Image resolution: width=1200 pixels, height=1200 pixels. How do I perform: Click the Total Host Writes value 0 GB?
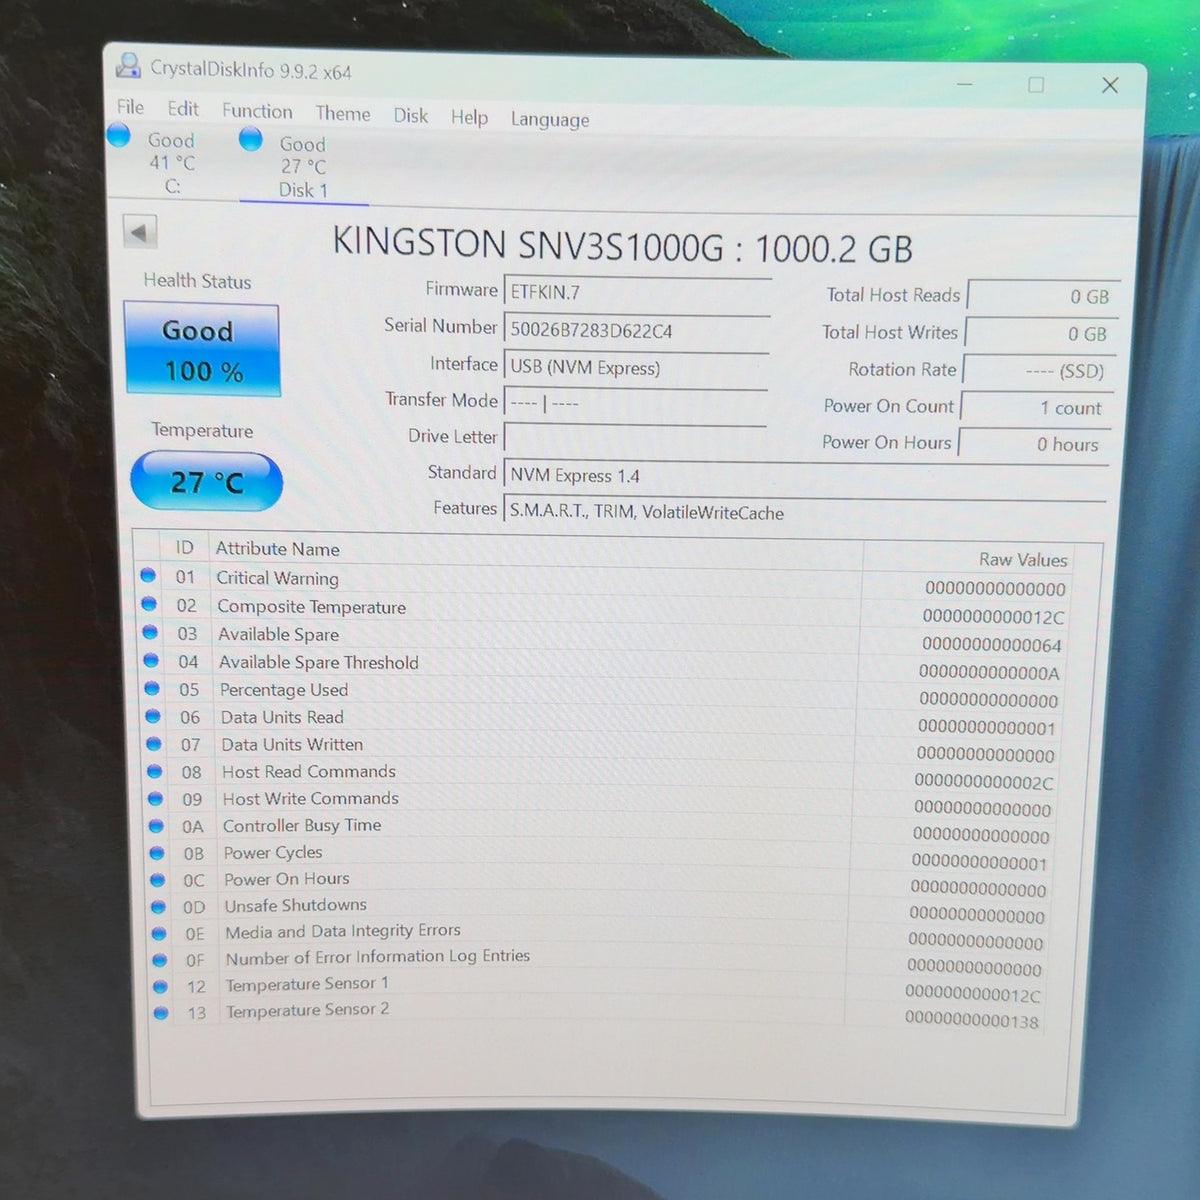[1040, 334]
